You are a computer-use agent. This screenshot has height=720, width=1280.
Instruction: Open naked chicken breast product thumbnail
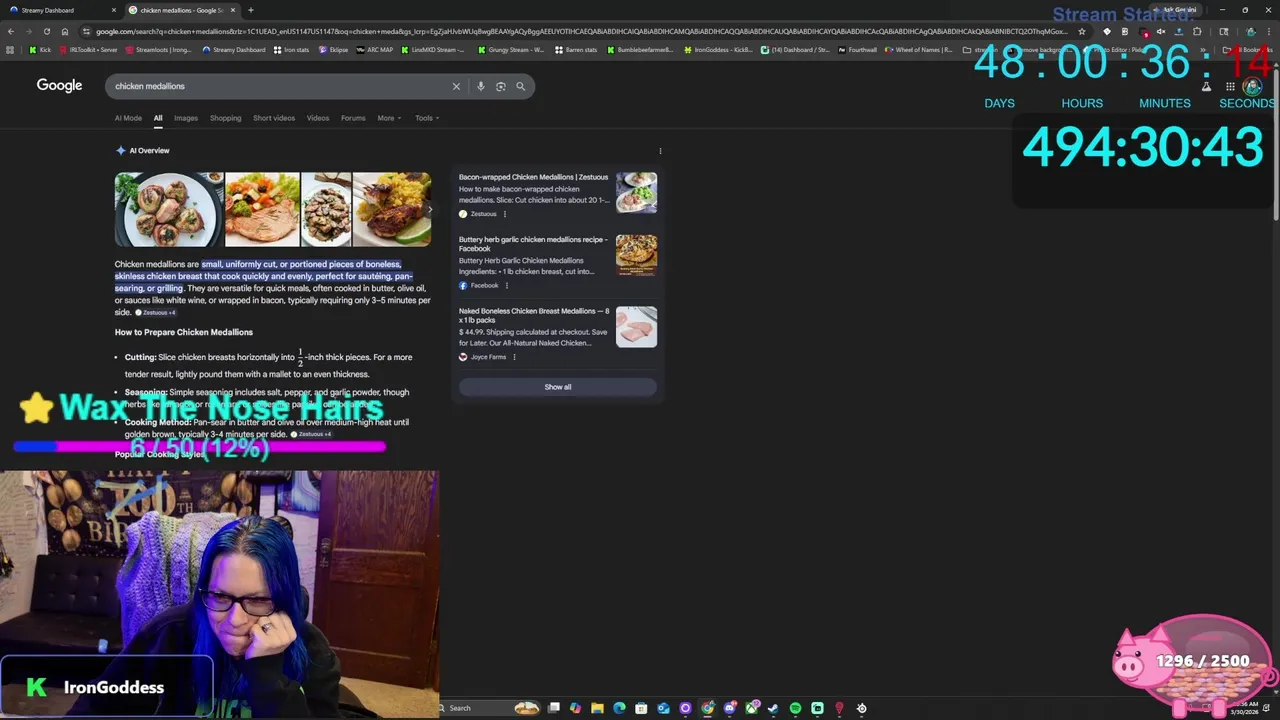(636, 327)
